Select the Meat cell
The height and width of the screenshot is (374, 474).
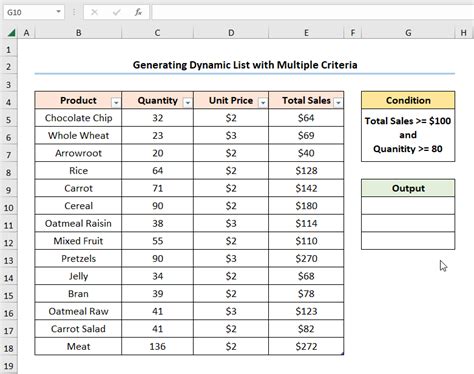point(78,346)
